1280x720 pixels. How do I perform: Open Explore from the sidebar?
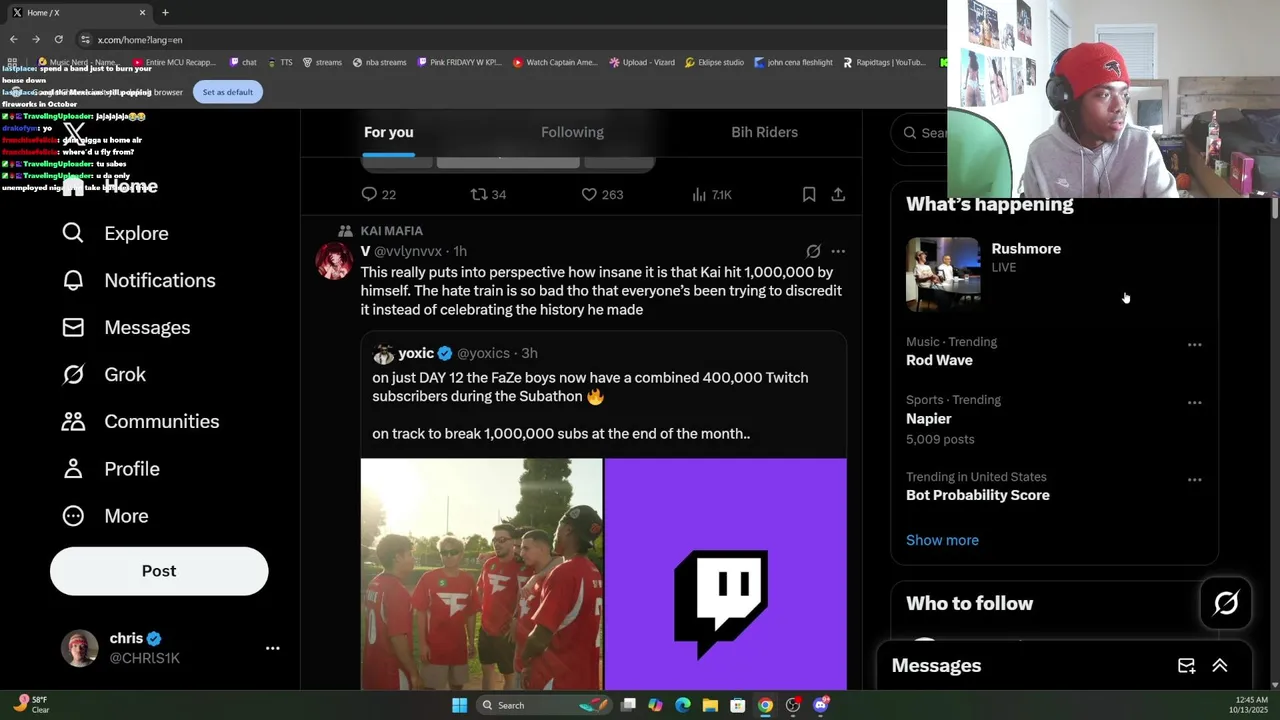[115, 233]
